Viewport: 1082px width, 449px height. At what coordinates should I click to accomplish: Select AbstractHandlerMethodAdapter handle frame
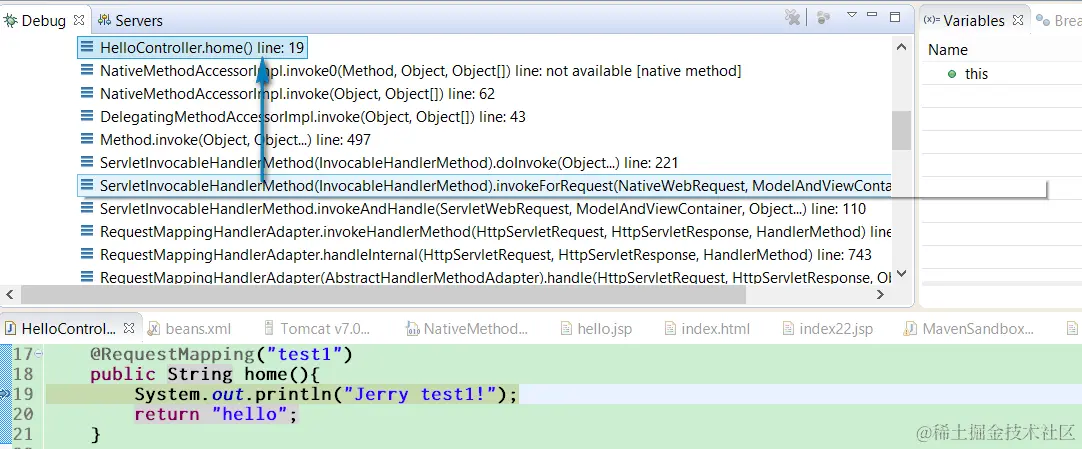495,277
